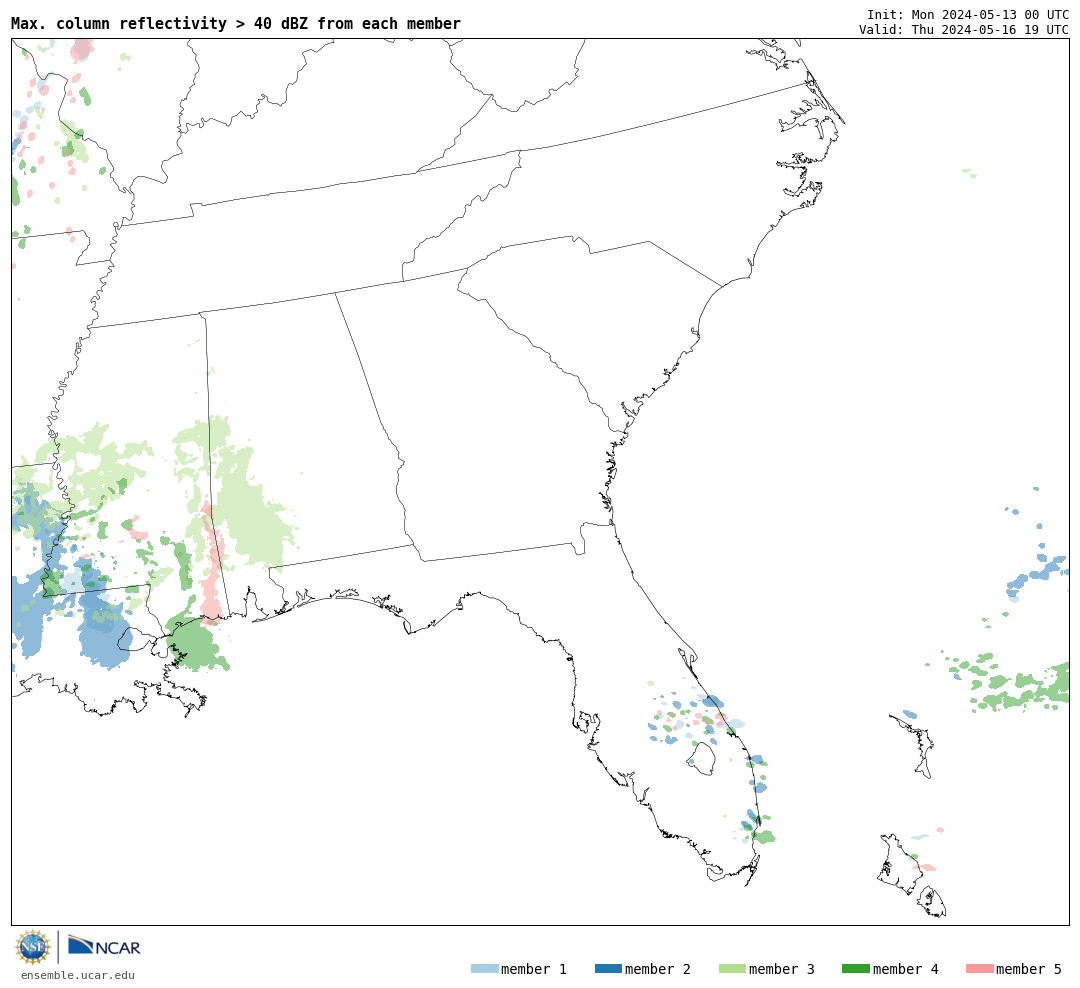The height and width of the screenshot is (988, 1080).
Task: Select the 'member 1' legend label
Action: [x=534, y=969]
